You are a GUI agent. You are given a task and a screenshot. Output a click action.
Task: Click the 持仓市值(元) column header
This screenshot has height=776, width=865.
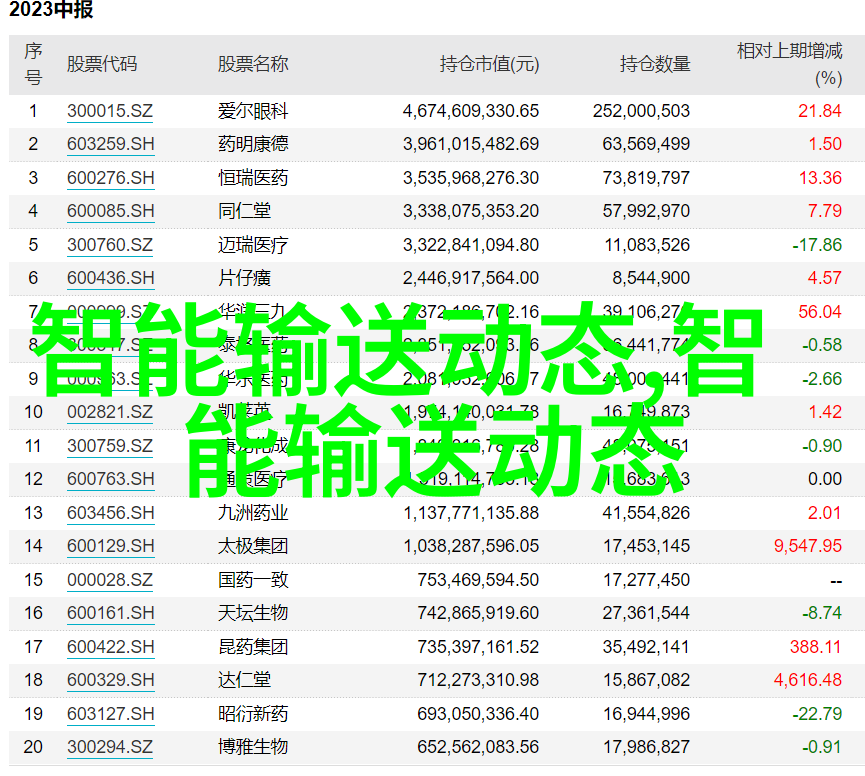pyautogui.click(x=489, y=65)
